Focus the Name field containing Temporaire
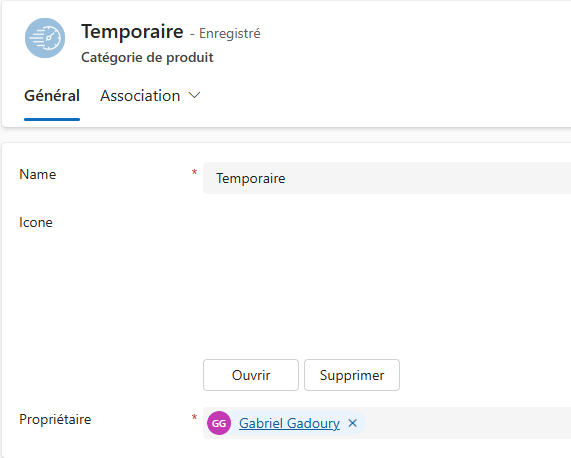The image size is (571, 458). [x=387, y=178]
